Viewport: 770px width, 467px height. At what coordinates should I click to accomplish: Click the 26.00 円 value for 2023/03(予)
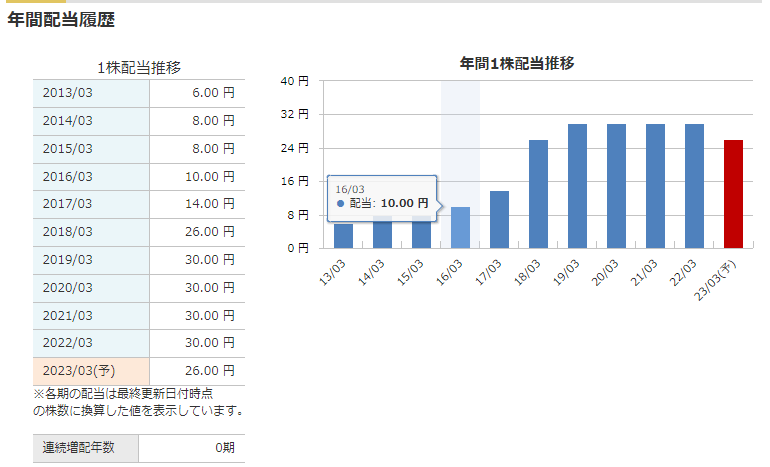click(x=210, y=371)
